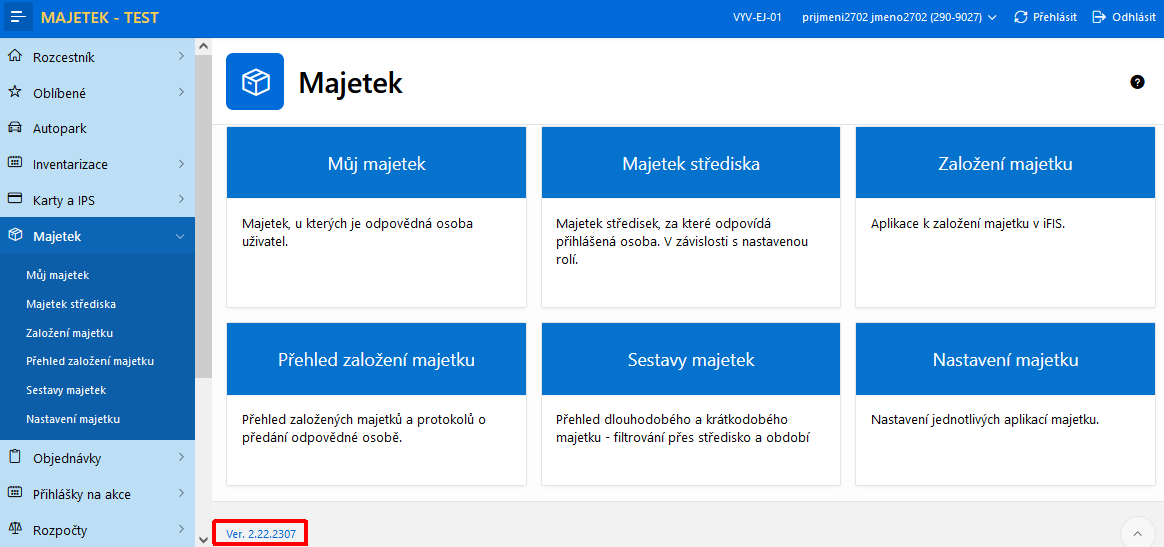The image size is (1164, 547).
Task: Click the Autopark menu label
Action: click(60, 128)
